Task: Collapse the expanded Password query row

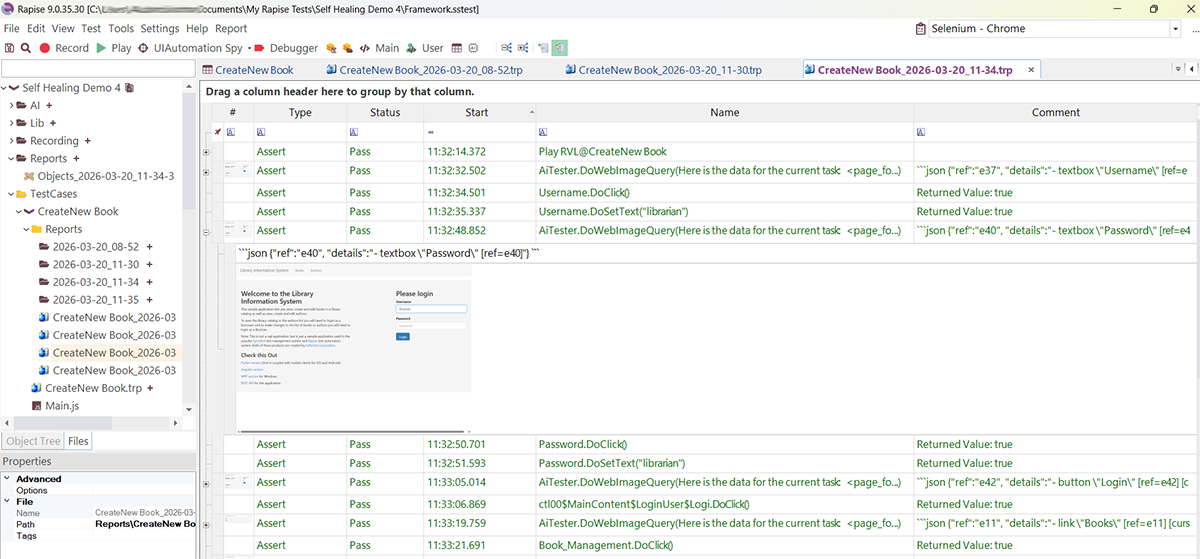Action: [207, 231]
